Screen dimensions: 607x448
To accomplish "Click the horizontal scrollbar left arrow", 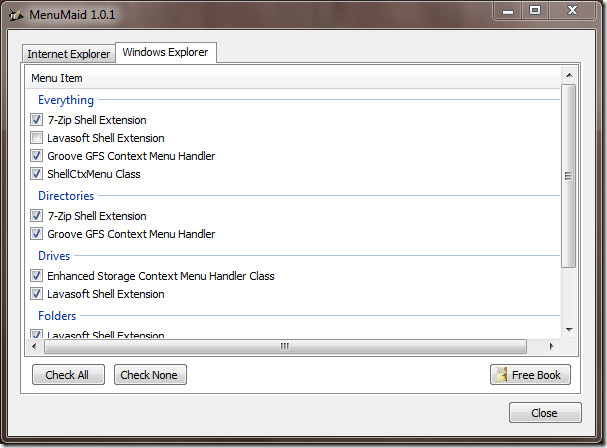I will [x=34, y=346].
